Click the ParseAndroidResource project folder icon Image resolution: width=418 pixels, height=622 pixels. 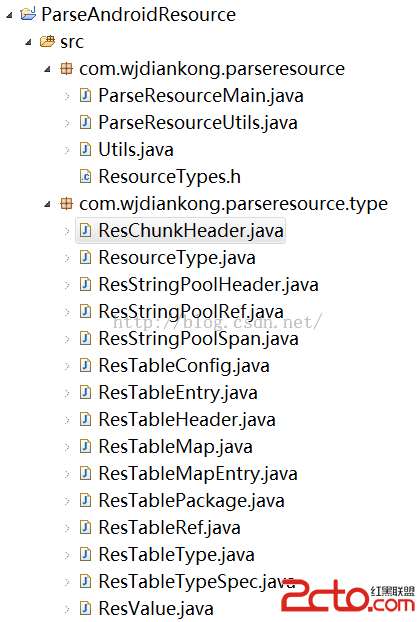(28, 14)
